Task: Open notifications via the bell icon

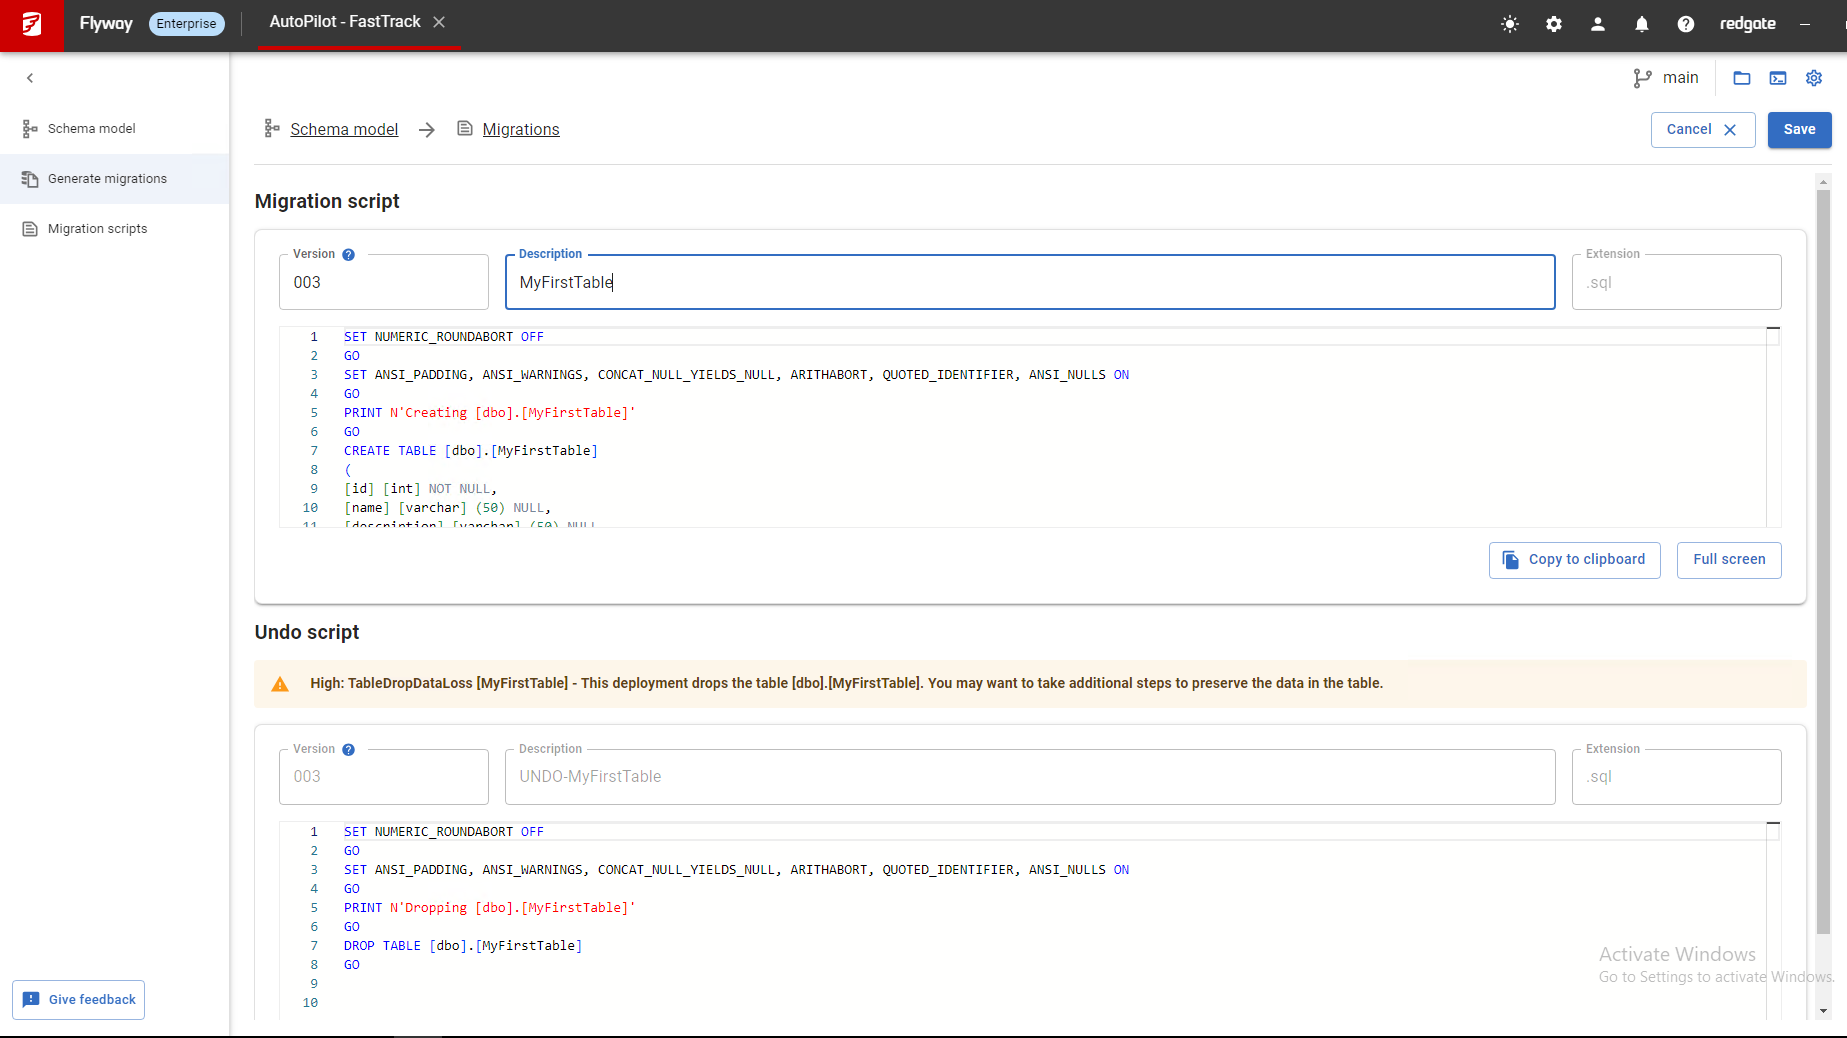Action: pyautogui.click(x=1641, y=24)
